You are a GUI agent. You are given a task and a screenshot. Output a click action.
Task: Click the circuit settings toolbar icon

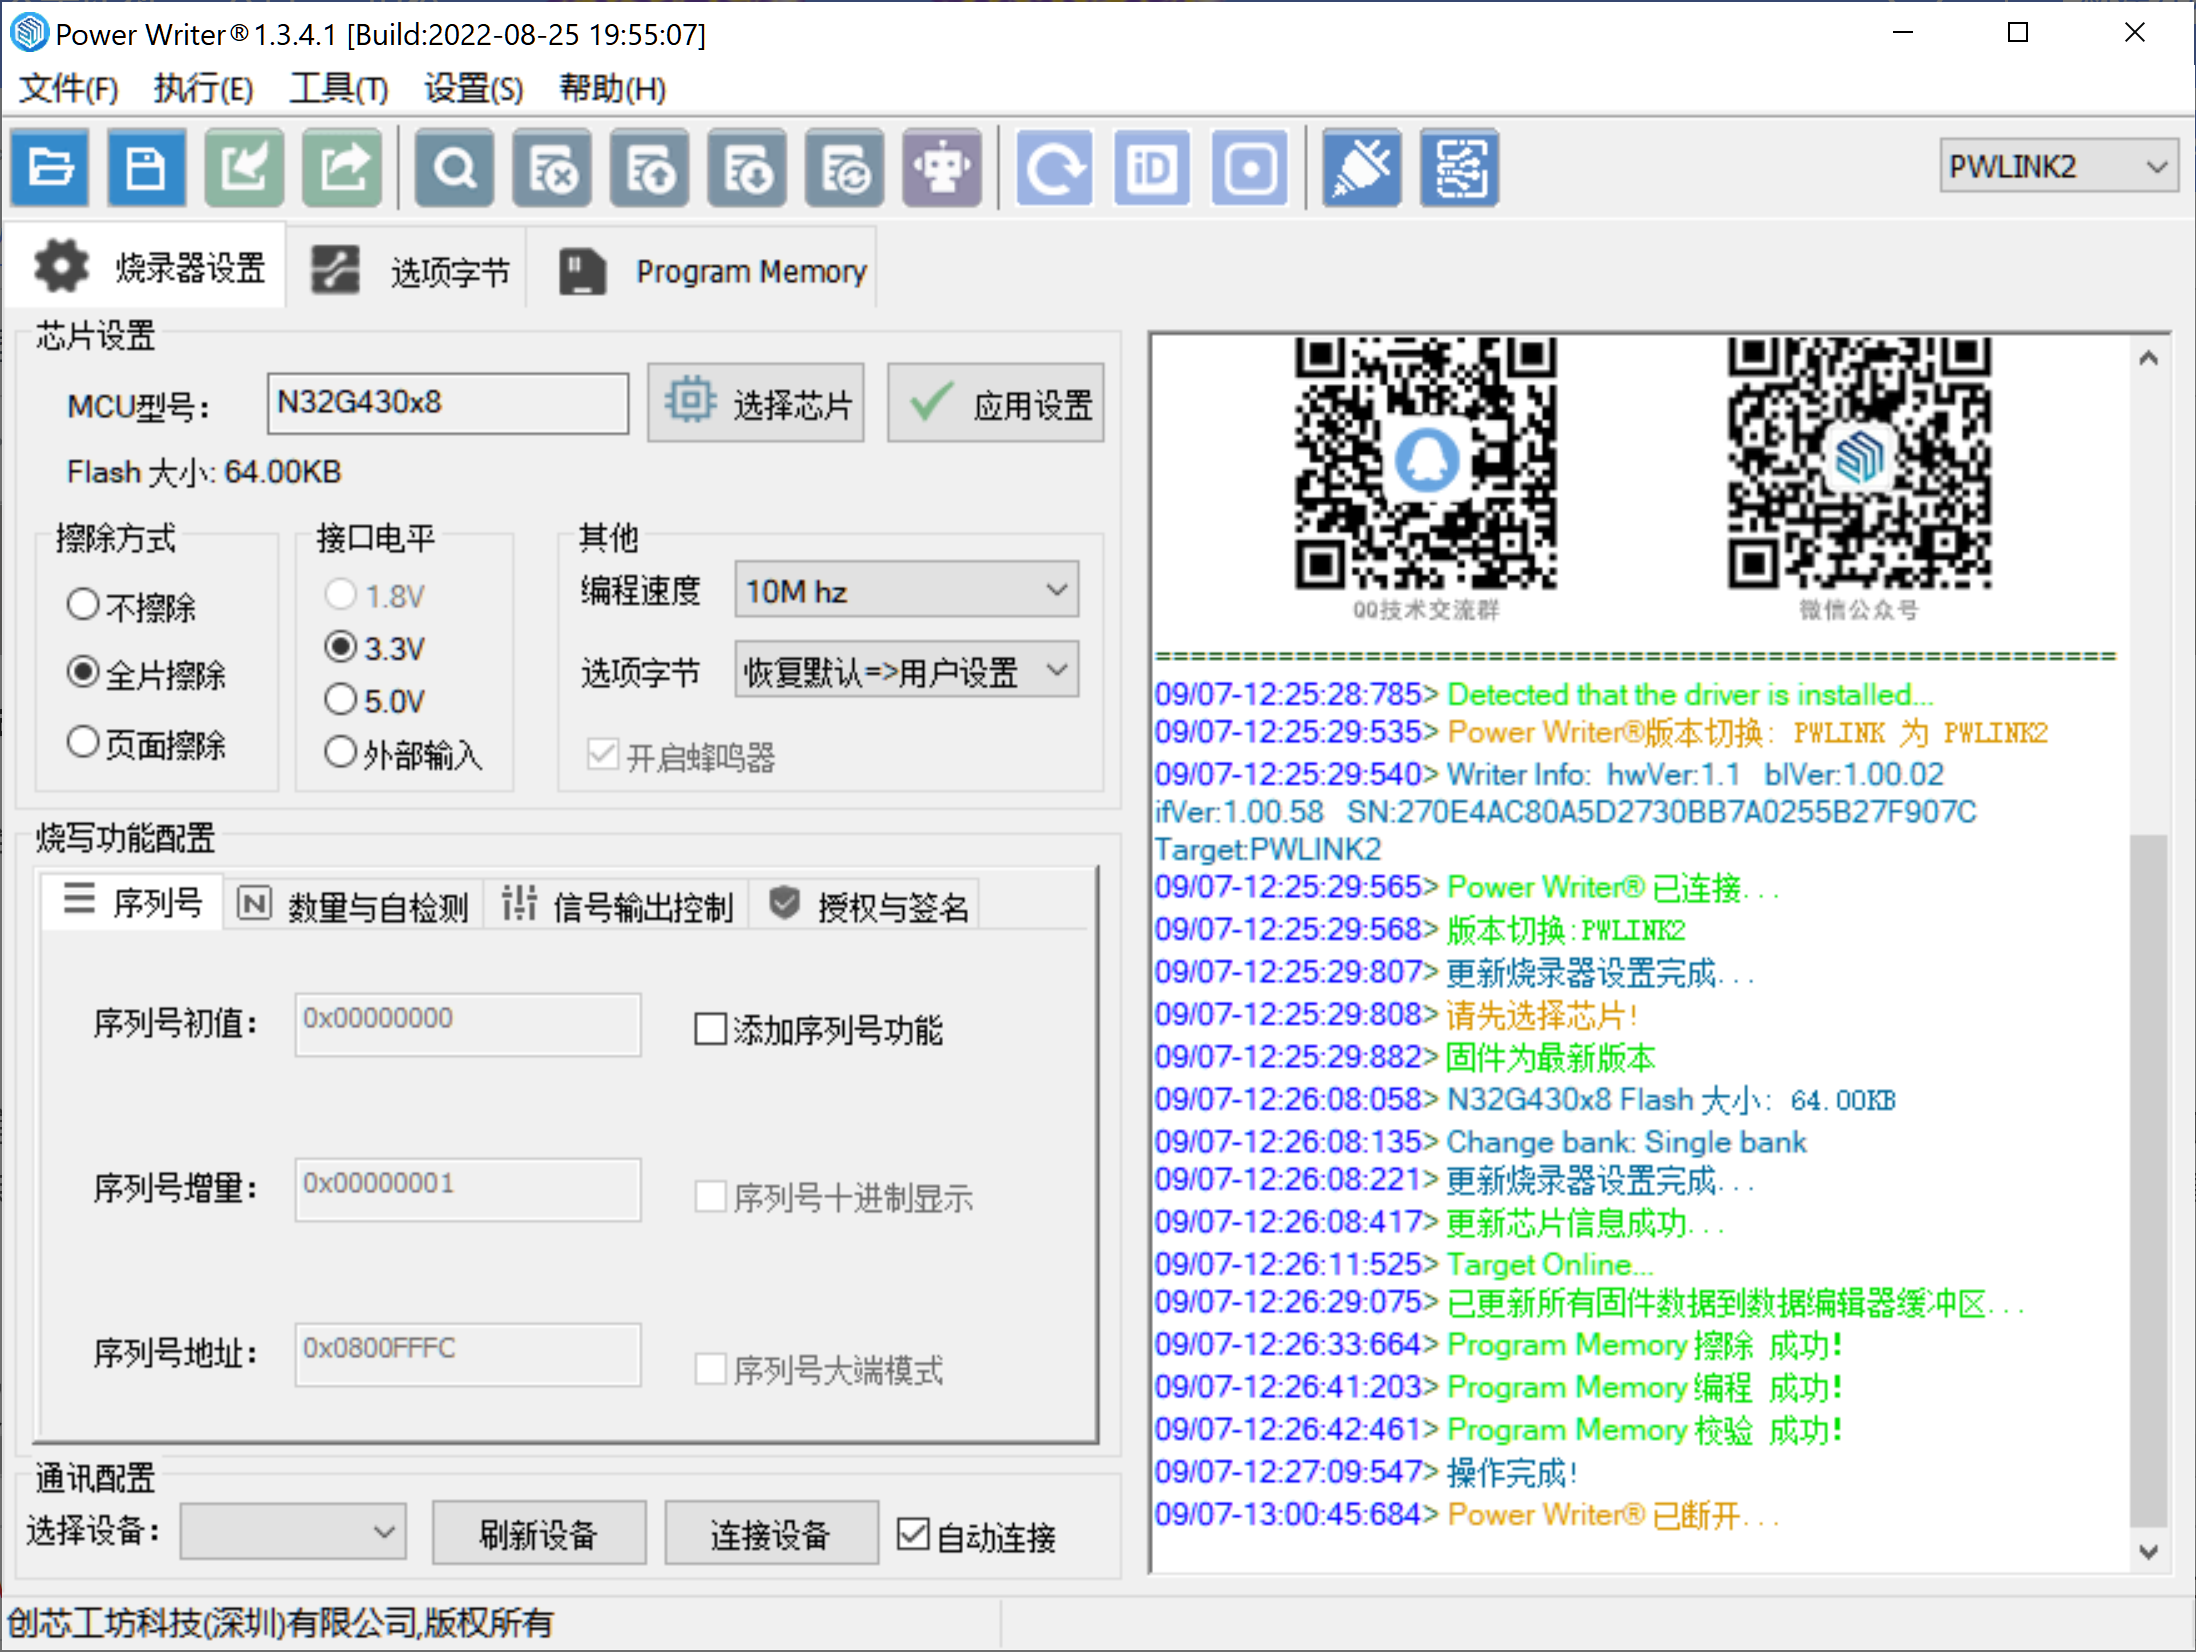[1460, 168]
